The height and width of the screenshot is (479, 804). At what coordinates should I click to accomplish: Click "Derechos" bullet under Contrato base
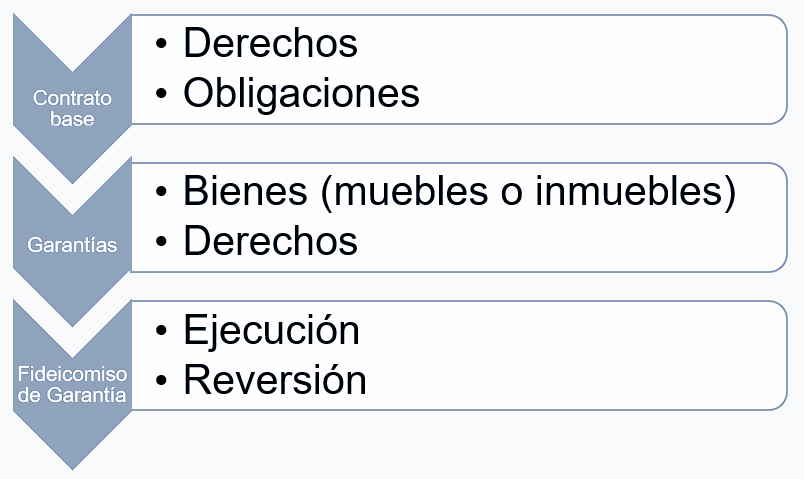[270, 43]
